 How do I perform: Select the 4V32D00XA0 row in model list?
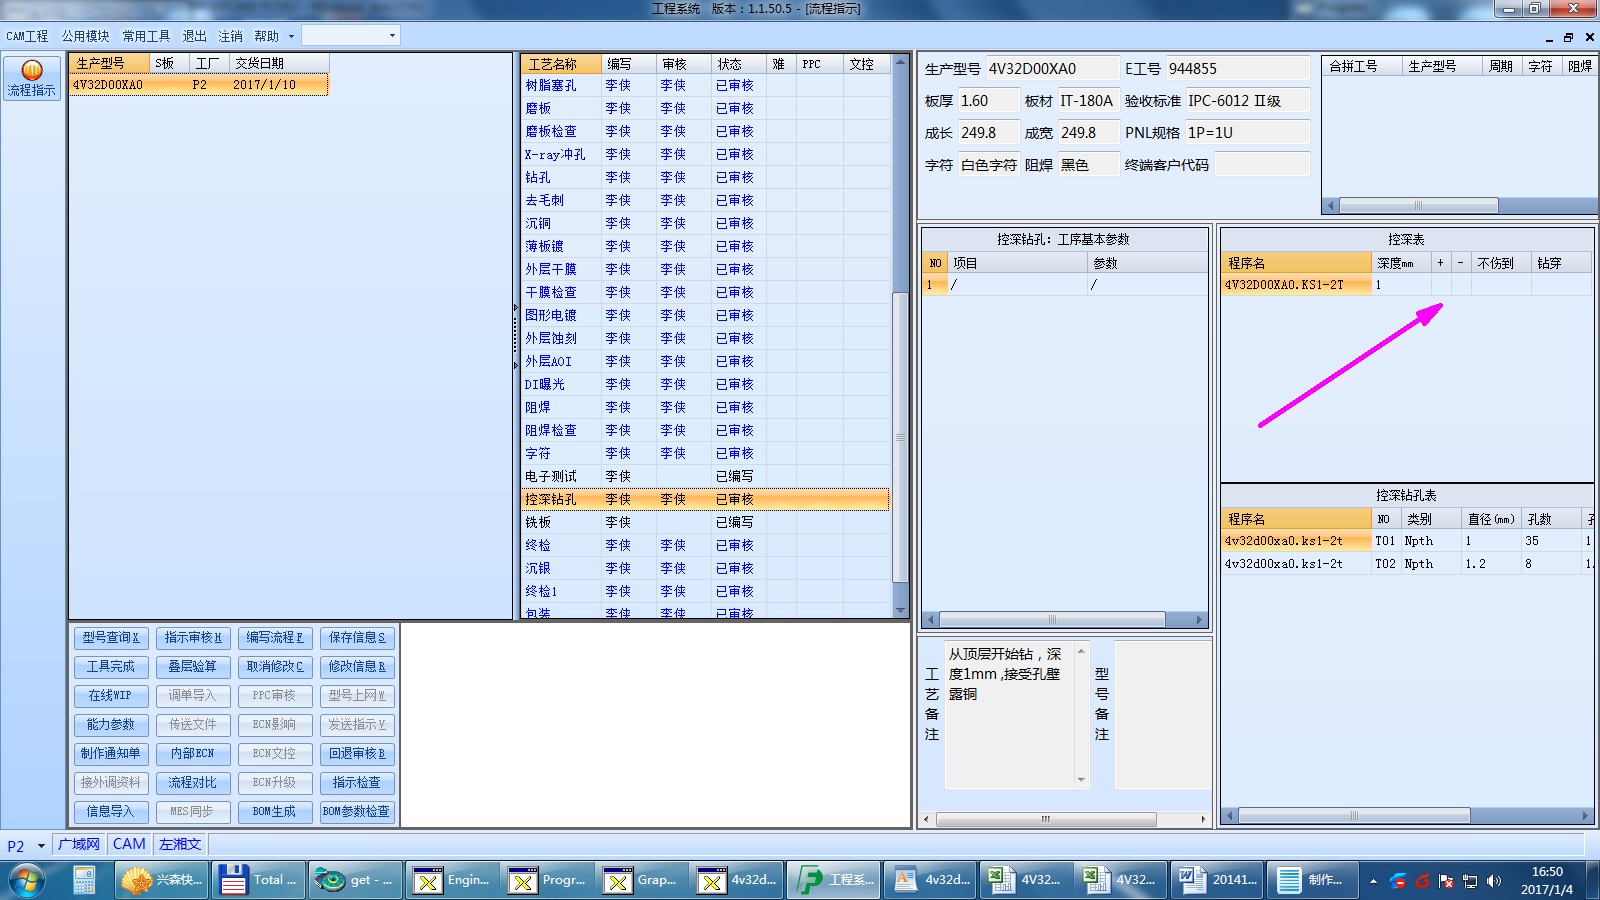click(198, 85)
